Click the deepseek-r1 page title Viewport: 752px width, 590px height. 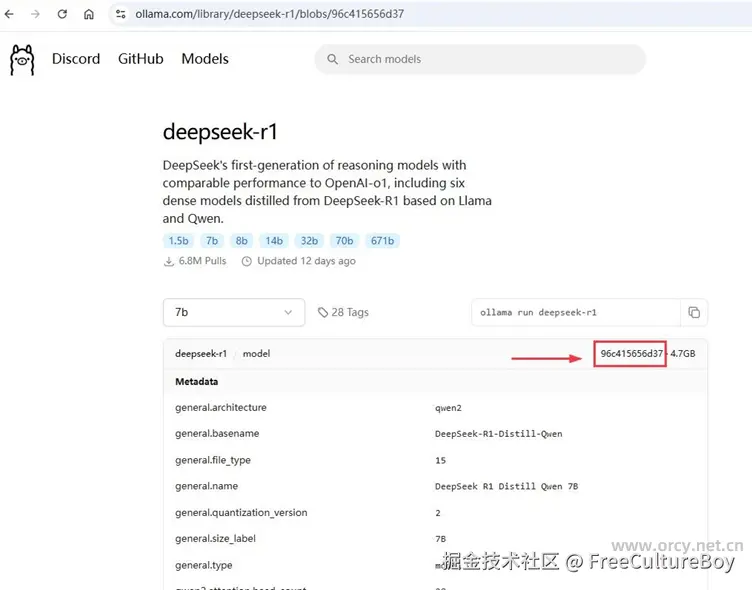[220, 131]
